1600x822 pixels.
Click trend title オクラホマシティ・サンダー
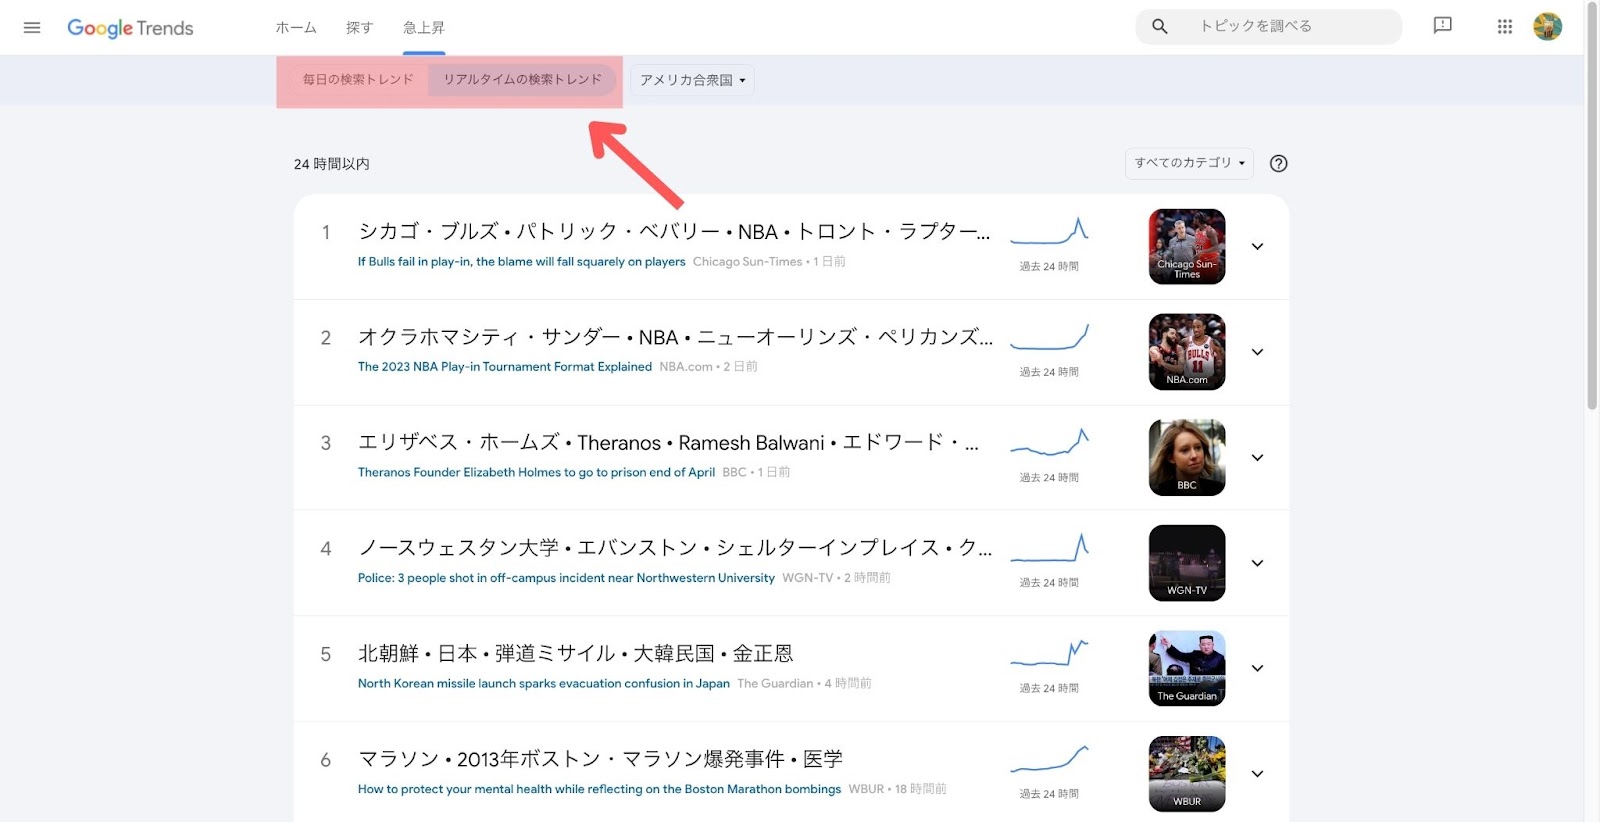[x=676, y=338]
